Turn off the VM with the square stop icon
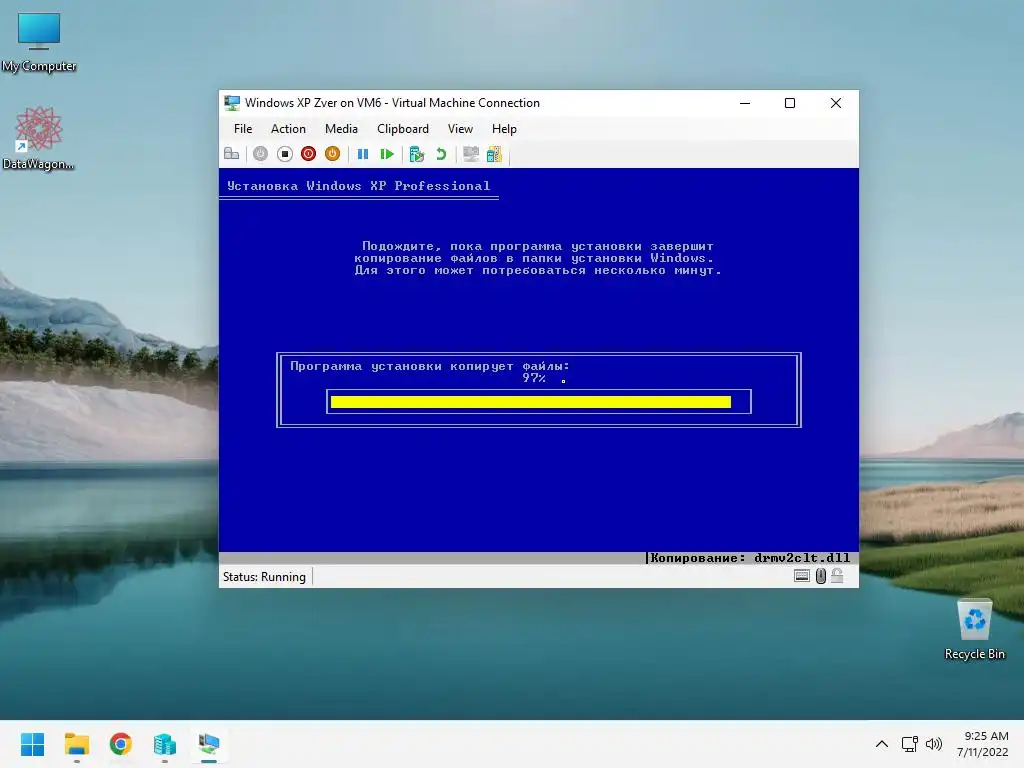This screenshot has height=768, width=1024. (284, 154)
